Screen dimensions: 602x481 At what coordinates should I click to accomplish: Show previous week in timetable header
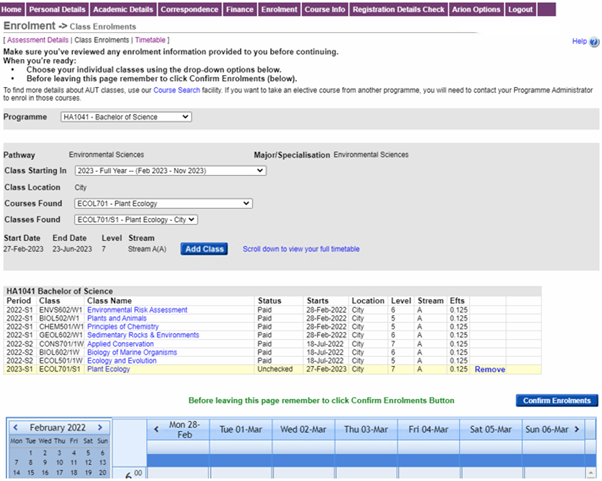[156, 430]
